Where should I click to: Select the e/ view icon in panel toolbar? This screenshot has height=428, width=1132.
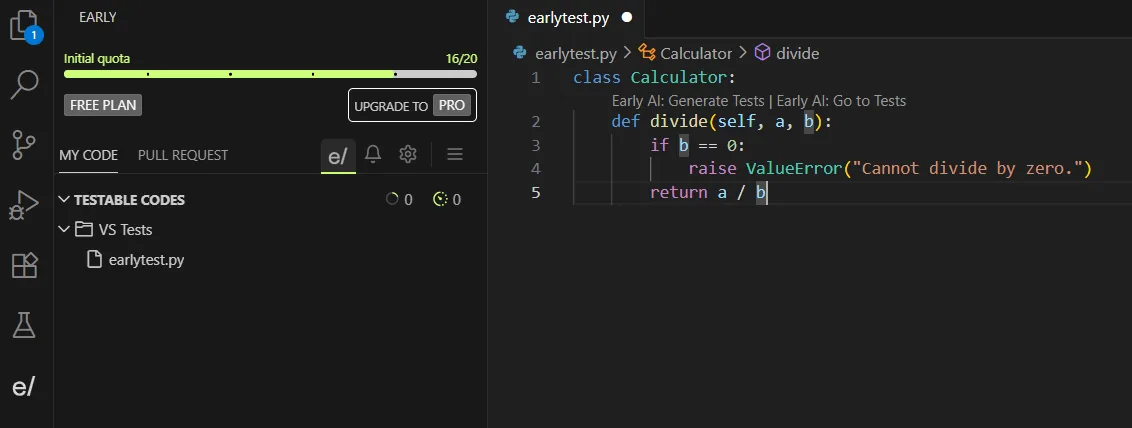338,156
